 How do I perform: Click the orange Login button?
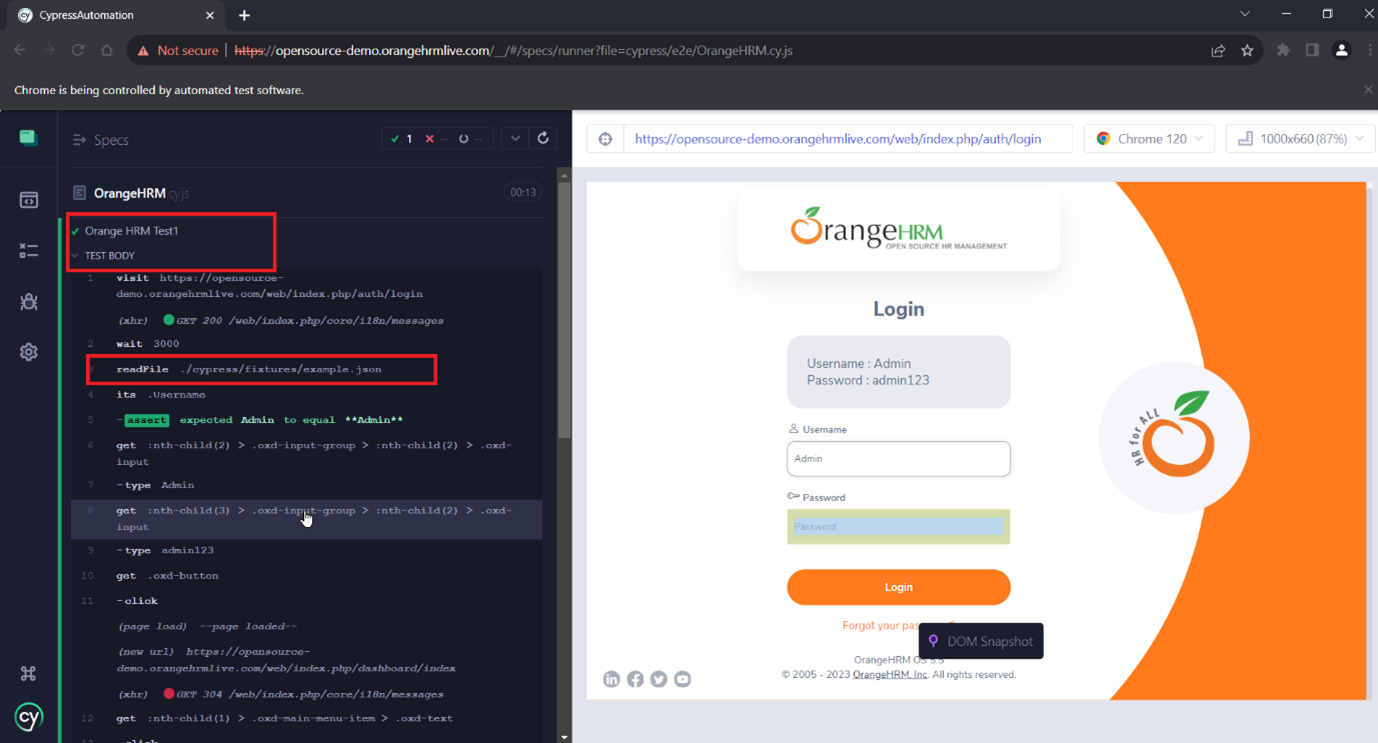(x=898, y=587)
